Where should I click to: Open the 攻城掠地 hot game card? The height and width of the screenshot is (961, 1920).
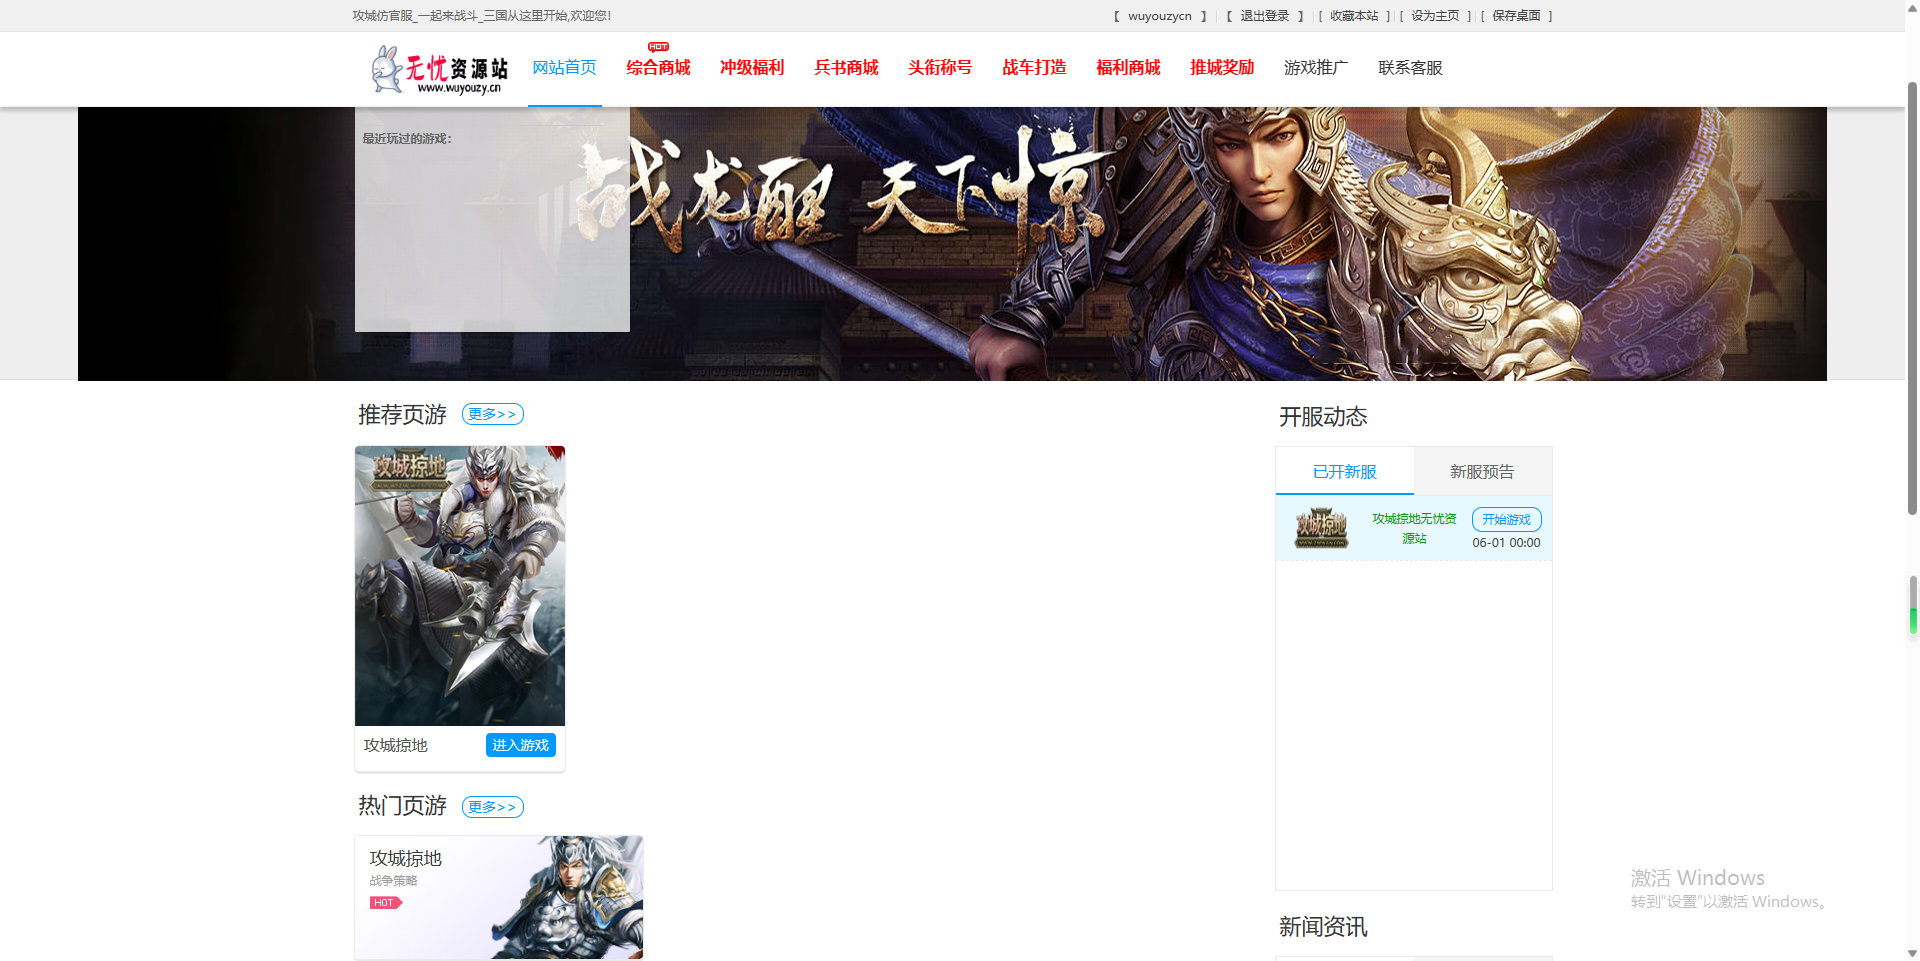(x=499, y=897)
